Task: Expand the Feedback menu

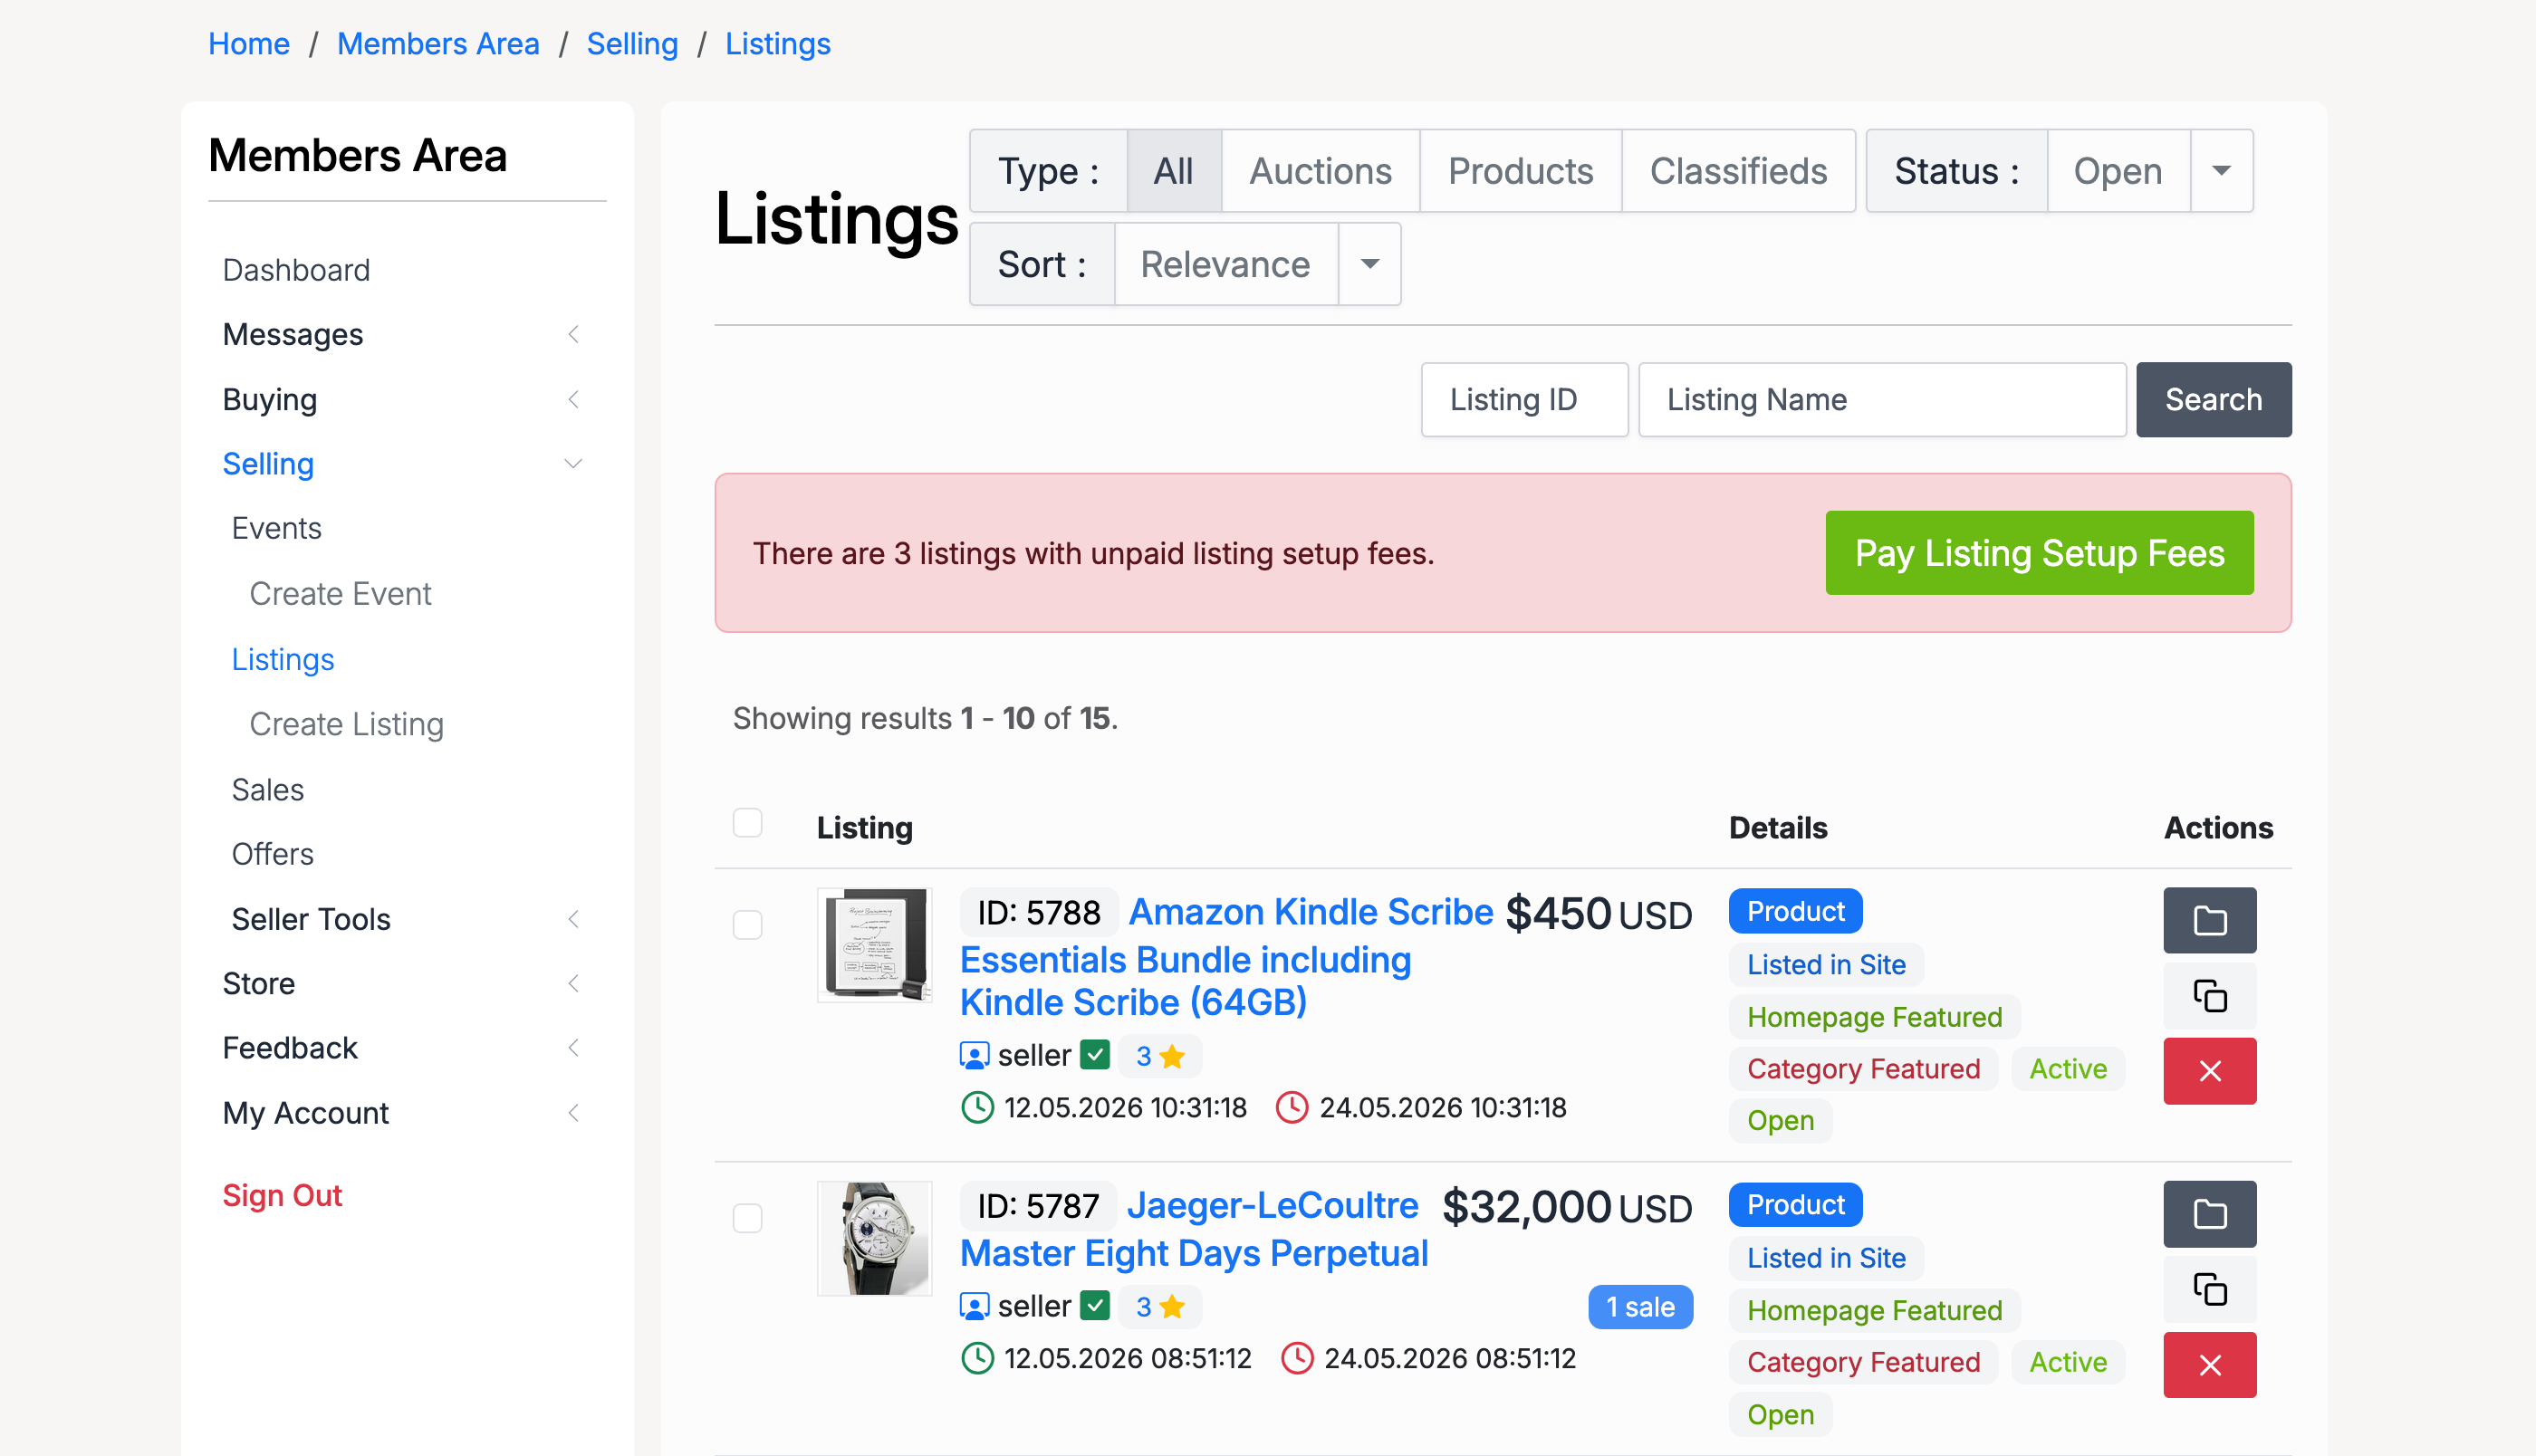Action: click(x=401, y=1048)
